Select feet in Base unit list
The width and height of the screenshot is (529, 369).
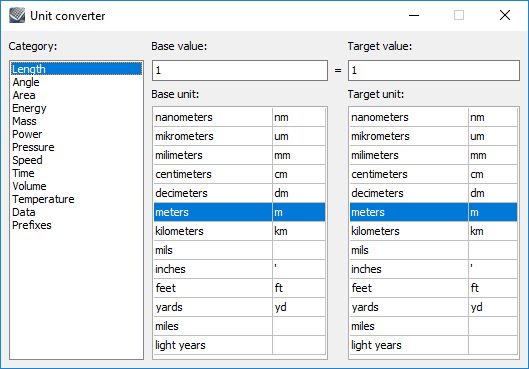[x=240, y=288]
